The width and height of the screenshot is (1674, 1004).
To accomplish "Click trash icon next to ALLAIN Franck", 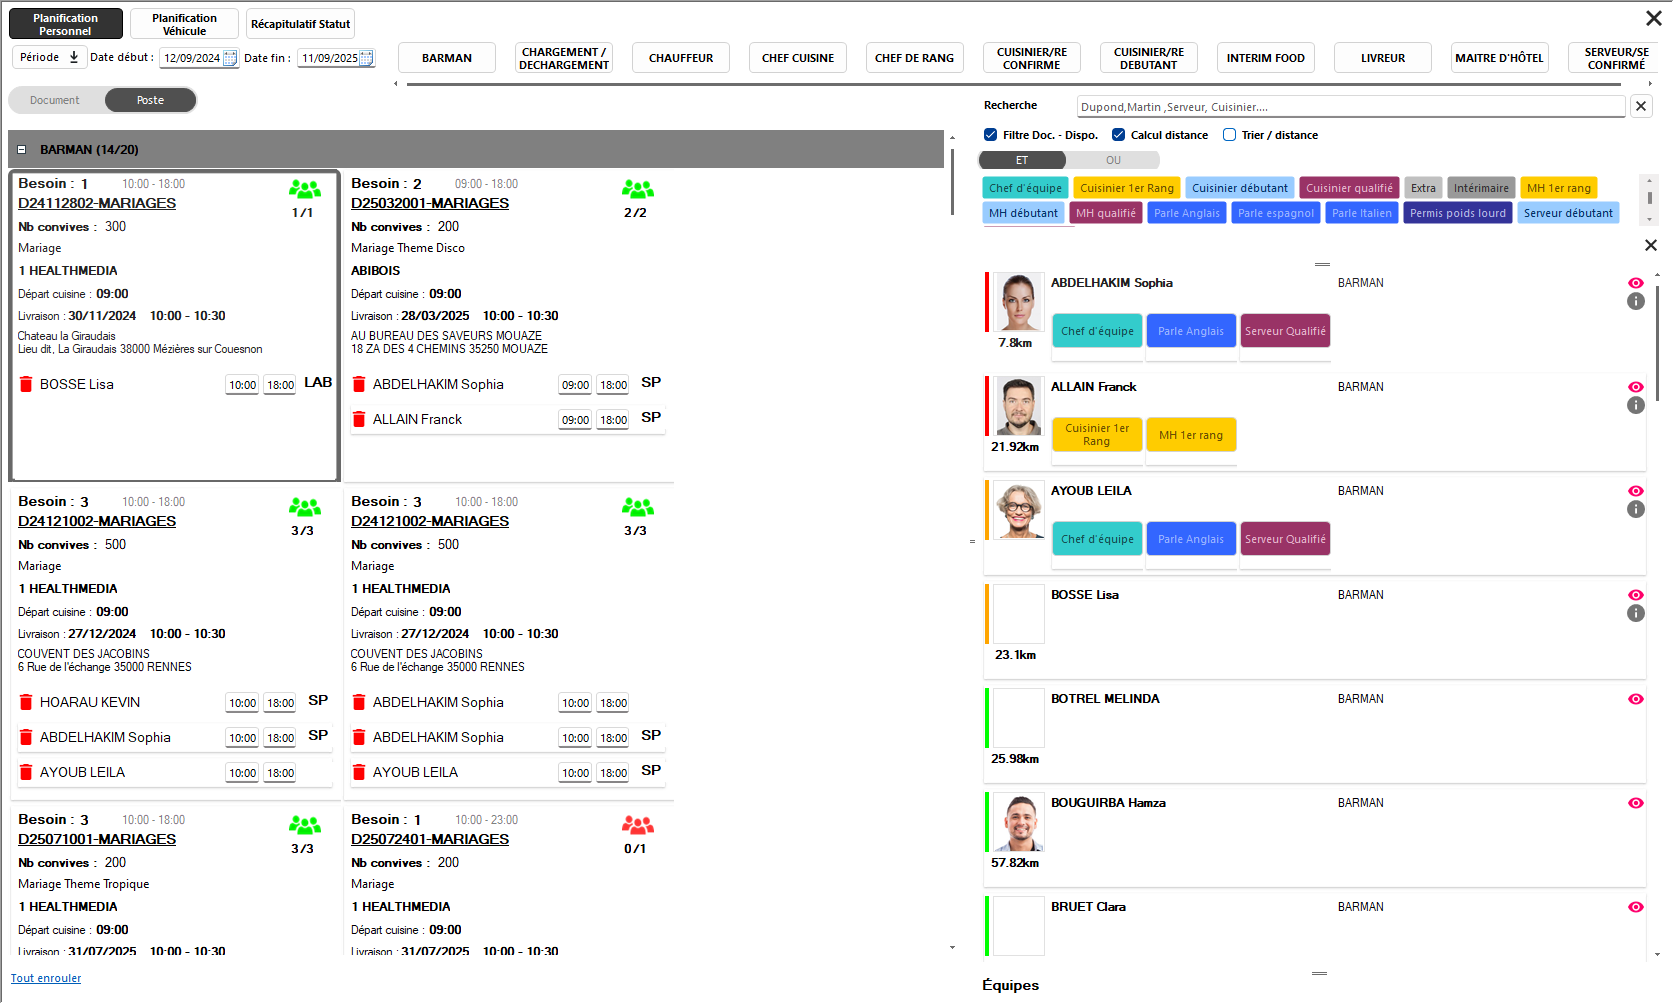I will 359,420.
